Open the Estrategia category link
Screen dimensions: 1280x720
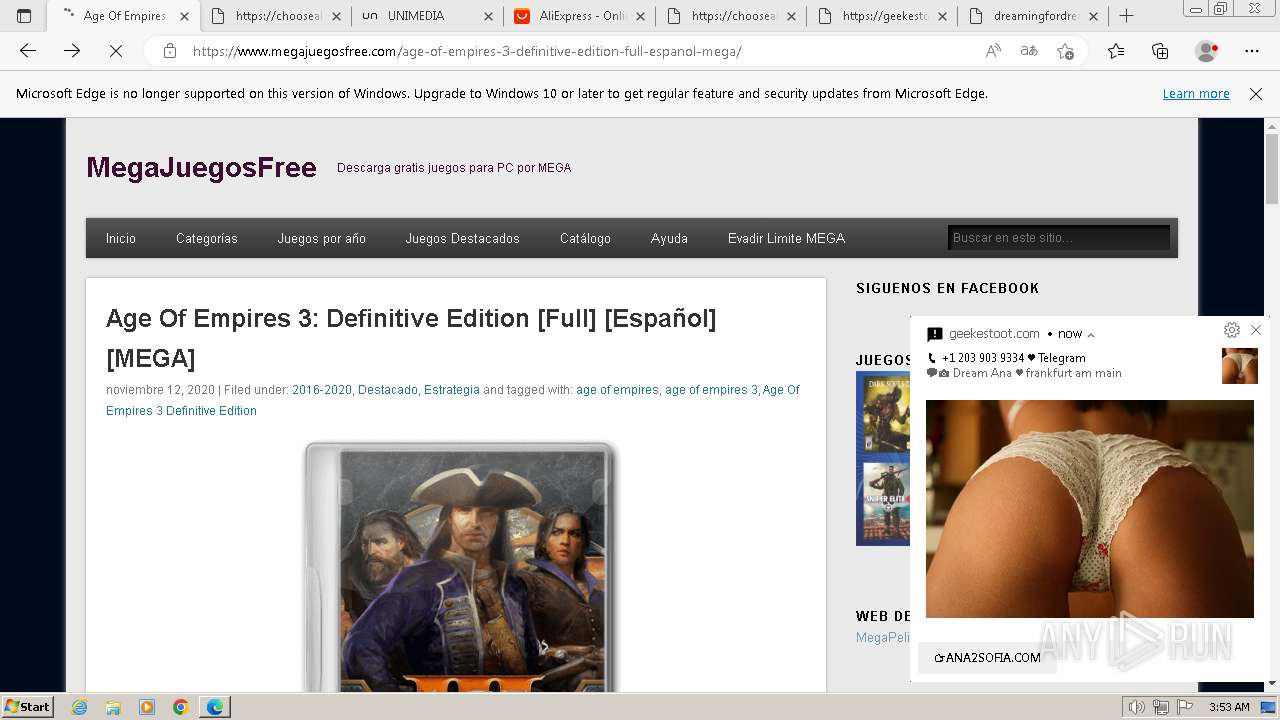coord(452,390)
